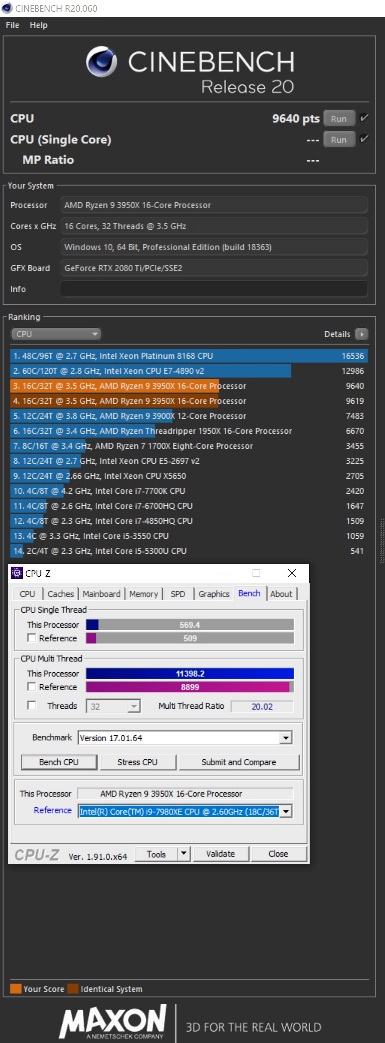Enable the Threads checkbox in CPU-Z
Image resolution: width=385 pixels, height=1043 pixels.
tap(31, 706)
